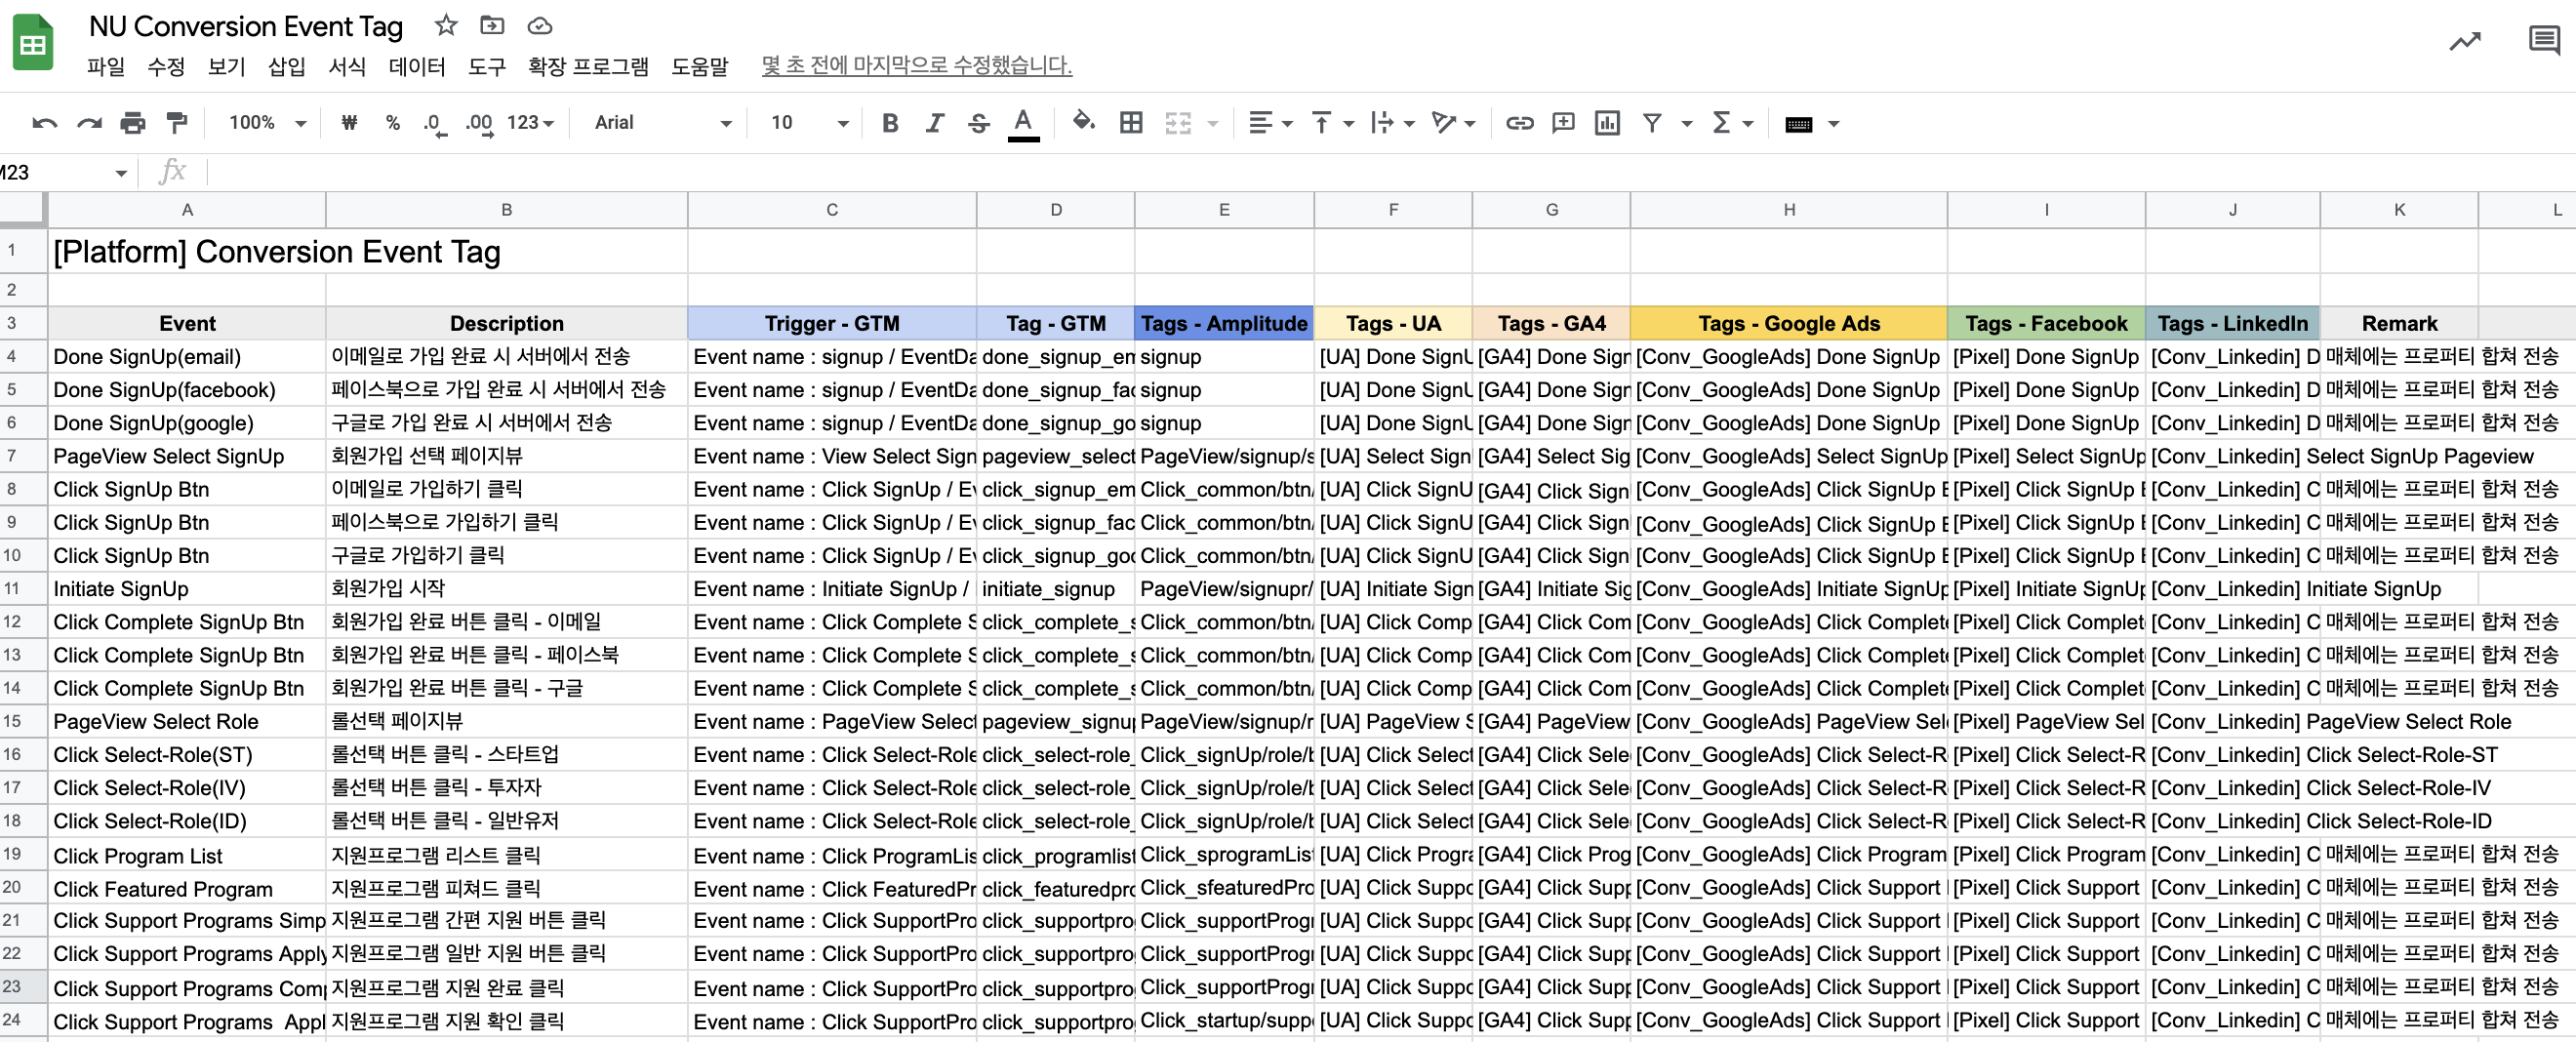Open the comment history icon
This screenshot has width=2576, height=1042.
coord(2543,41)
